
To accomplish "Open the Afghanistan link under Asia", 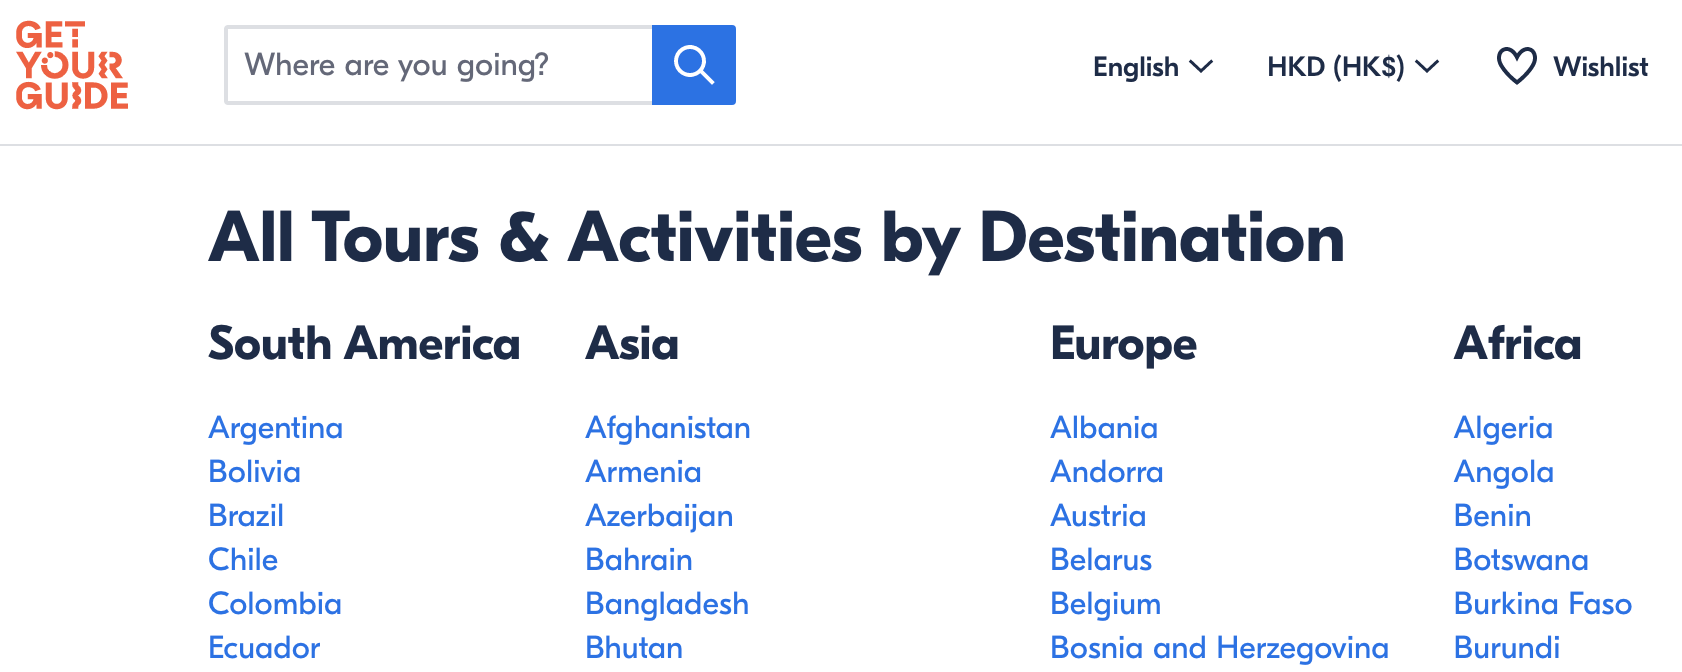I will (x=668, y=428).
